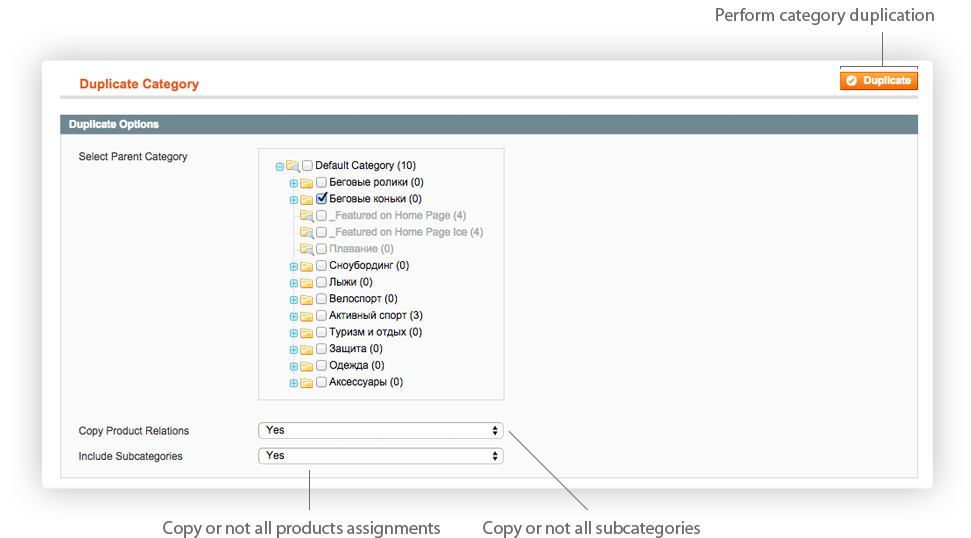
Task: Select the _Featured on Home Page Ice (4) label
Action: [x=406, y=232]
